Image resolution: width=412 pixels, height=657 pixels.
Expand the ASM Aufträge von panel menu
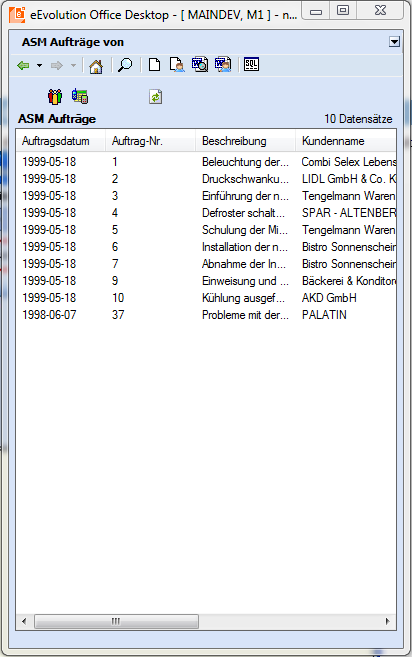[394, 42]
